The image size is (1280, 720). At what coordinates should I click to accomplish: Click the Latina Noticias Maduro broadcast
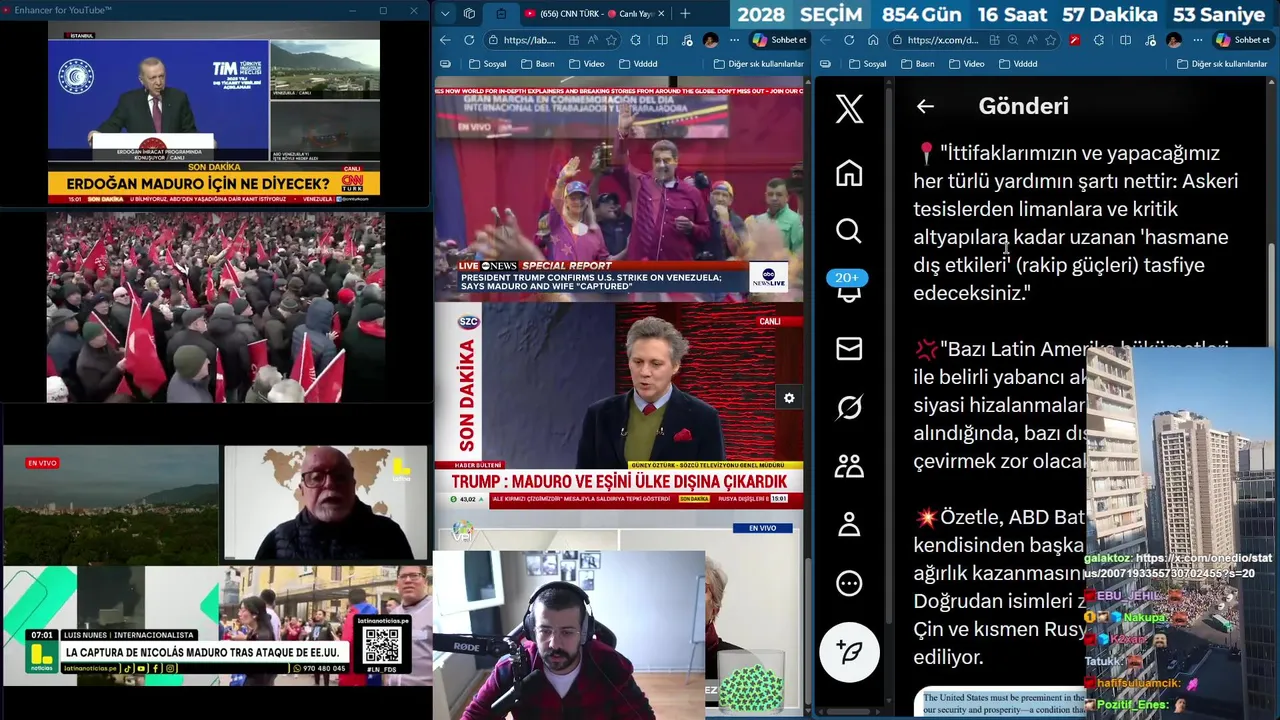pos(215,566)
